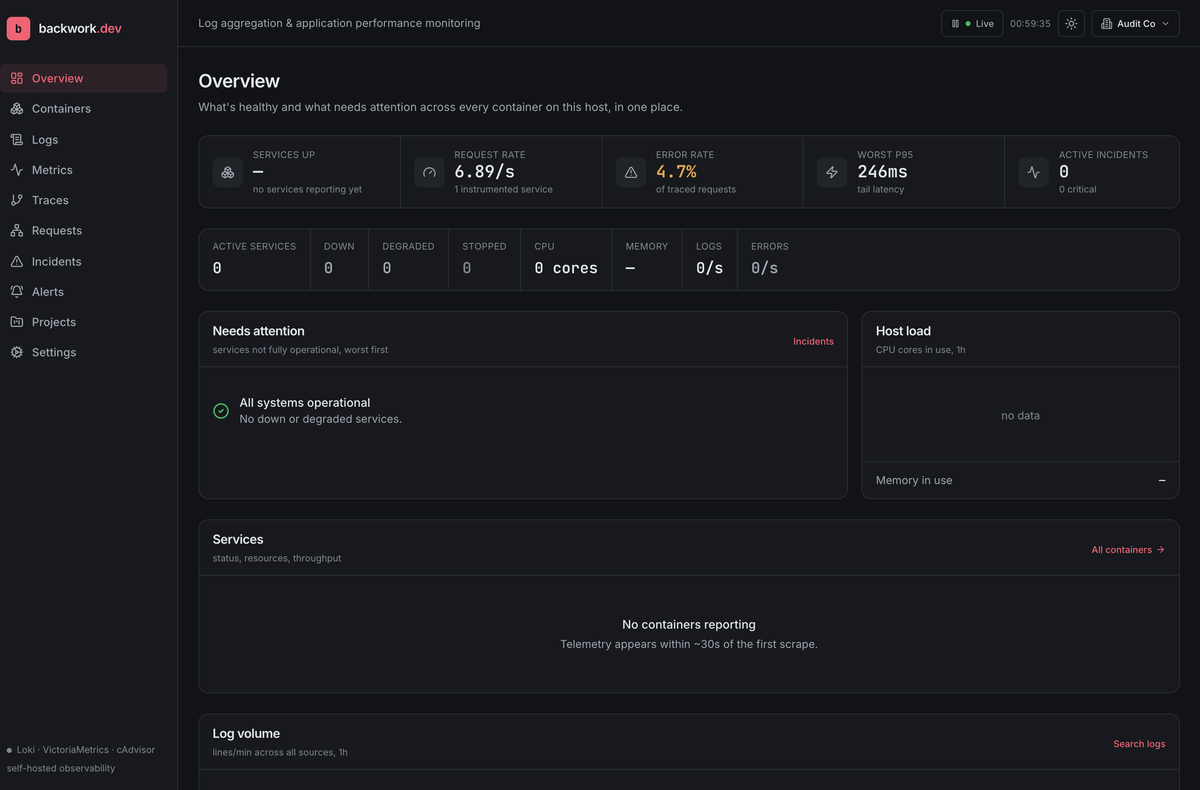
Task: Open Settings from the sidebar
Action: tap(84, 352)
